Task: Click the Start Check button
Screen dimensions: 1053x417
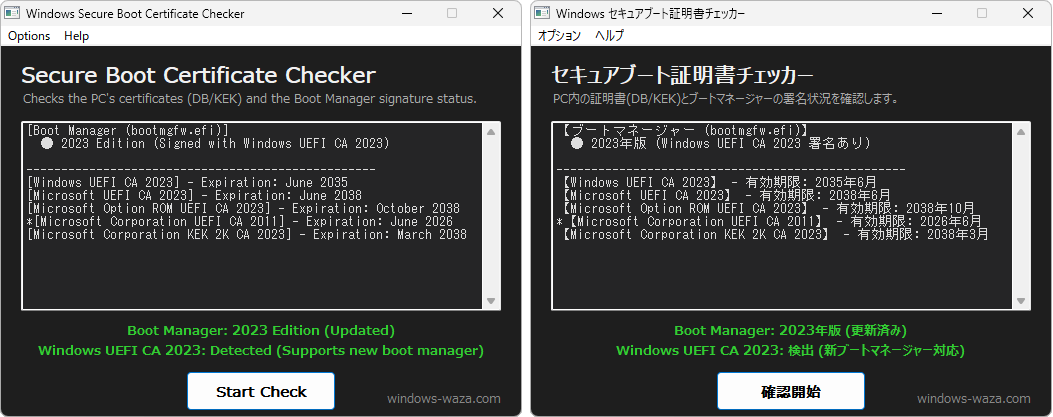Action: point(261,391)
